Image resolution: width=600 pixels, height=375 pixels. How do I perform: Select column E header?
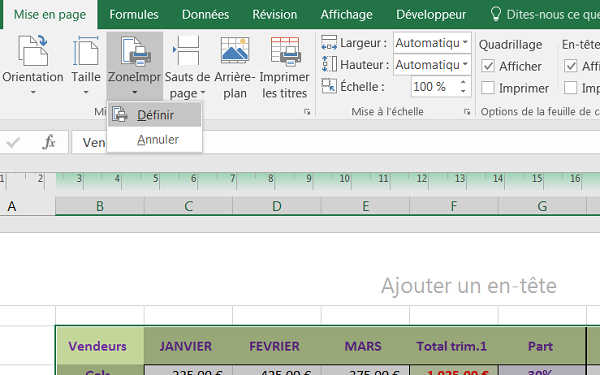click(365, 206)
